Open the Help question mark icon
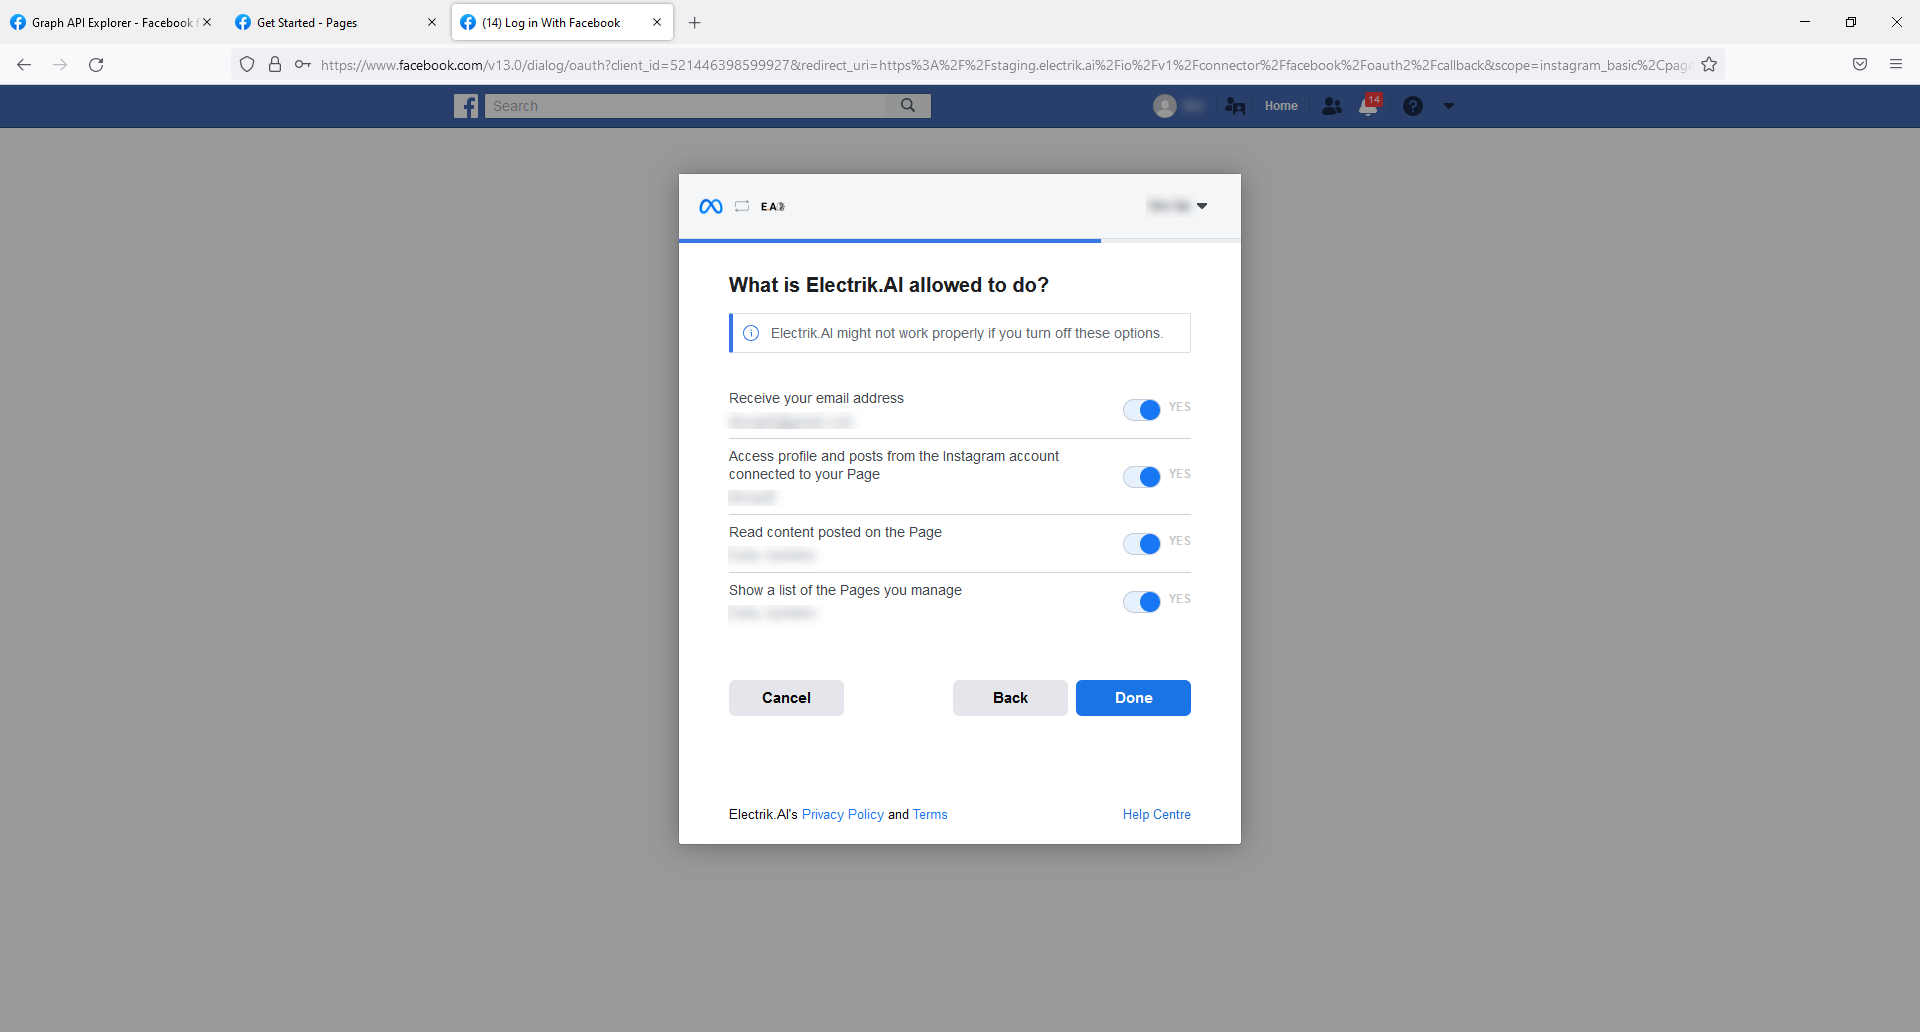The image size is (1920, 1032). pos(1413,105)
